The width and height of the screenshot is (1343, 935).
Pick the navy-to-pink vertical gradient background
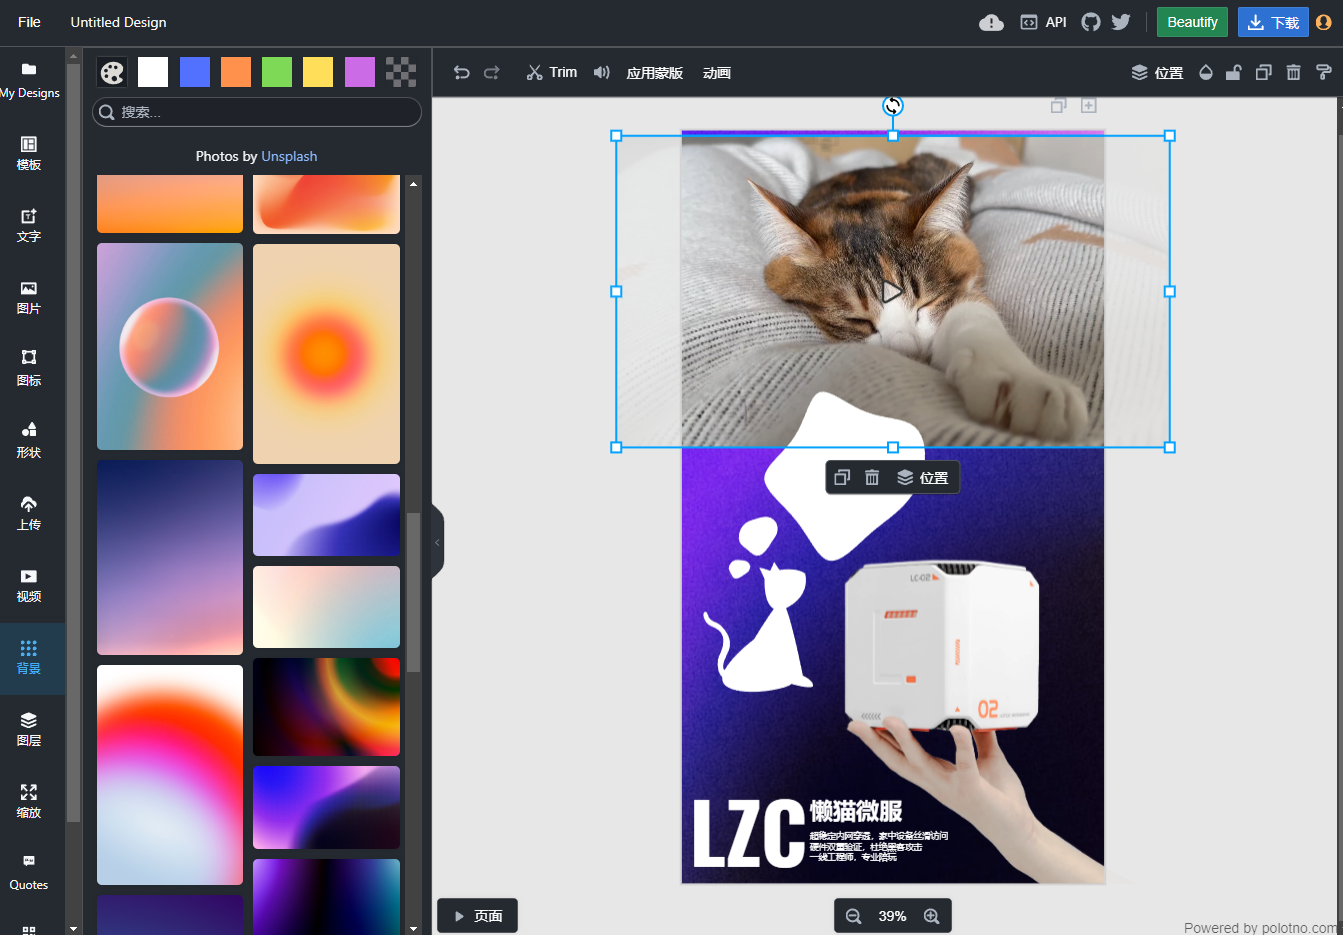[x=170, y=557]
